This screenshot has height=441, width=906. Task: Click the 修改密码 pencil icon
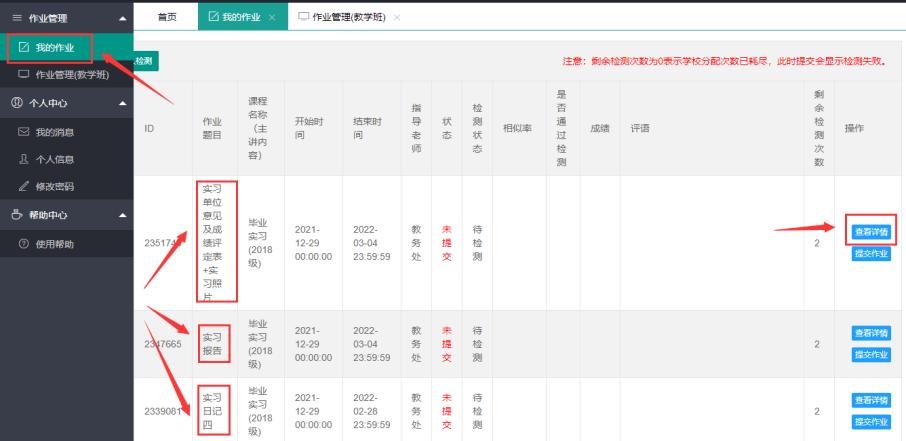[24, 186]
